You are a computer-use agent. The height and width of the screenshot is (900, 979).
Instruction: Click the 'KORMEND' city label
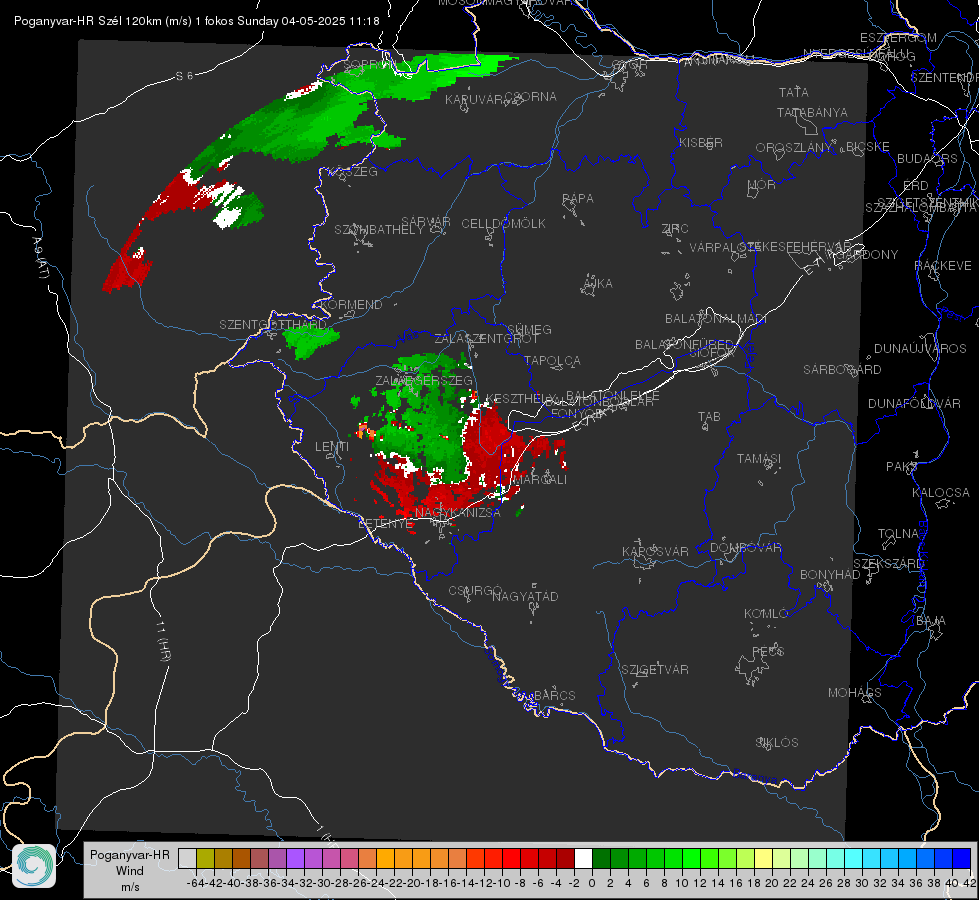click(x=351, y=305)
